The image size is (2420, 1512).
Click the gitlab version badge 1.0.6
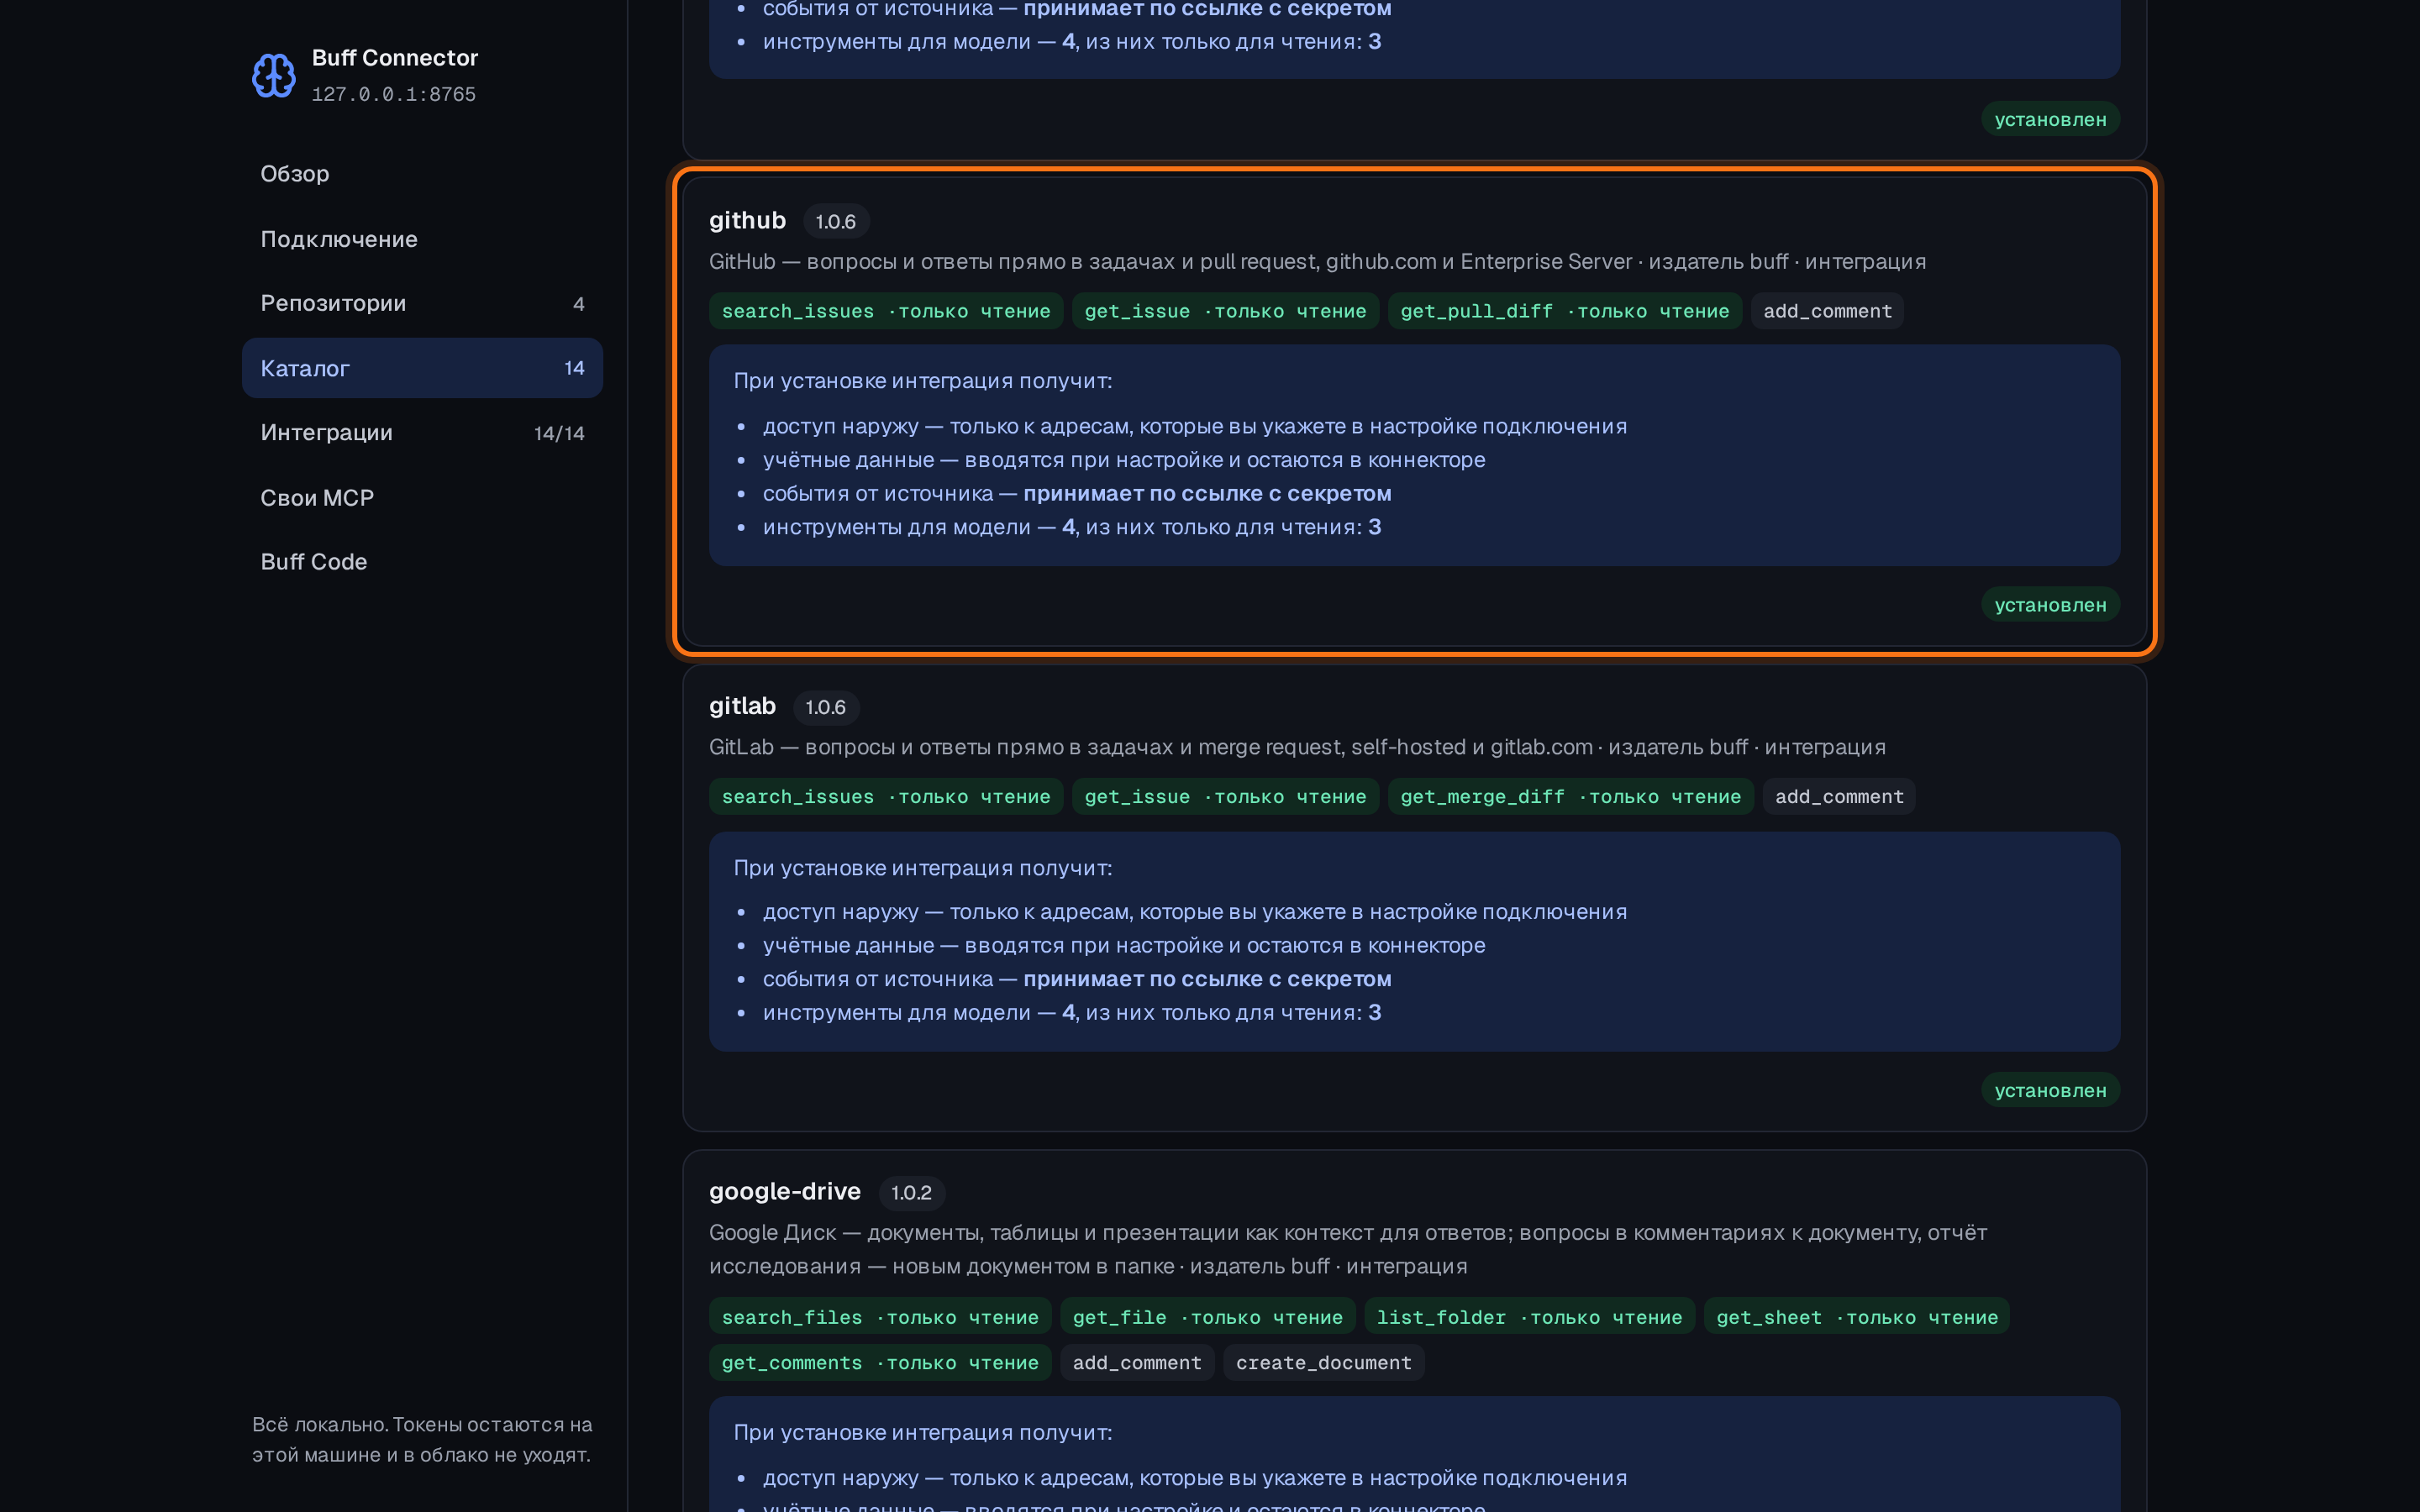[x=825, y=707]
